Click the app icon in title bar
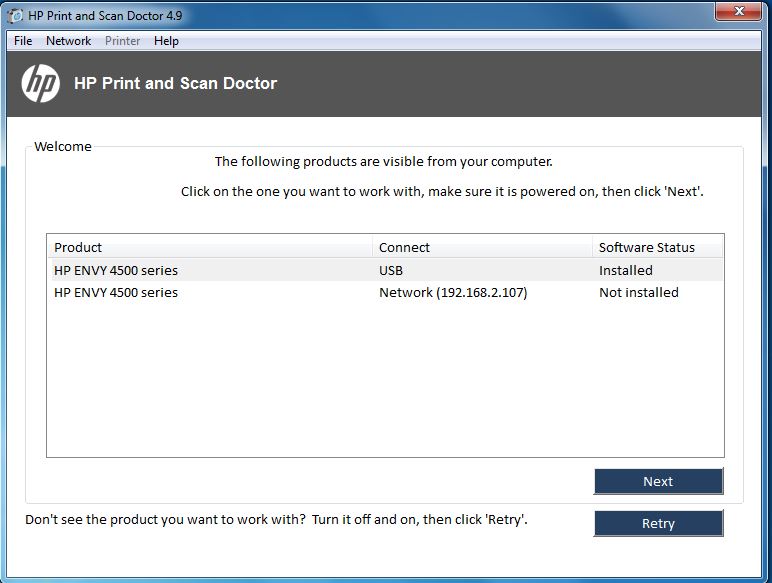This screenshot has width=772, height=583. click(x=15, y=16)
